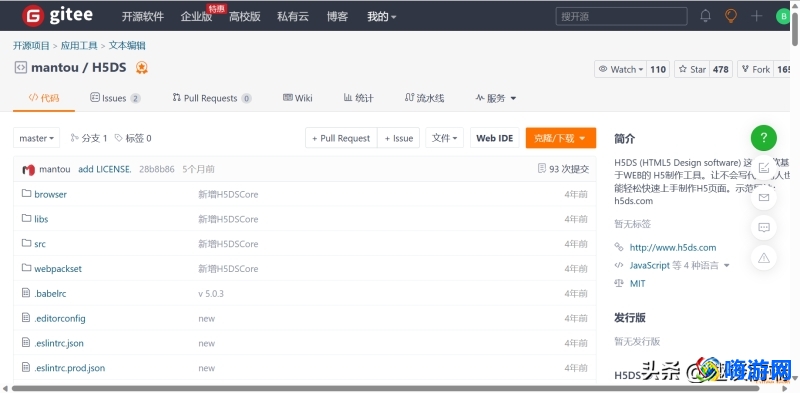Open the notifications bell icon
This screenshot has width=800, height=393.
click(x=705, y=16)
